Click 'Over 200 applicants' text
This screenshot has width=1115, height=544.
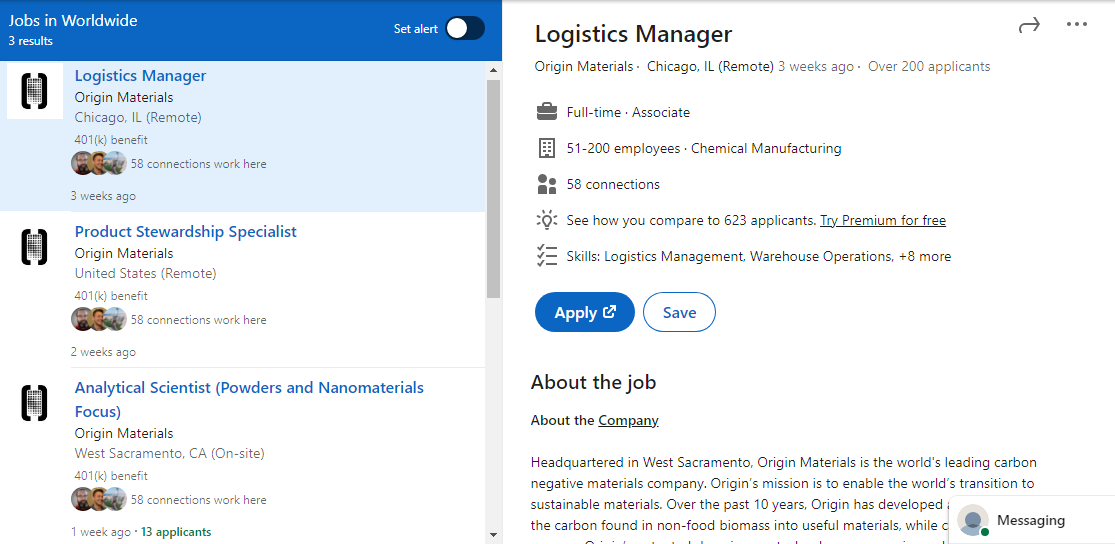(x=929, y=66)
